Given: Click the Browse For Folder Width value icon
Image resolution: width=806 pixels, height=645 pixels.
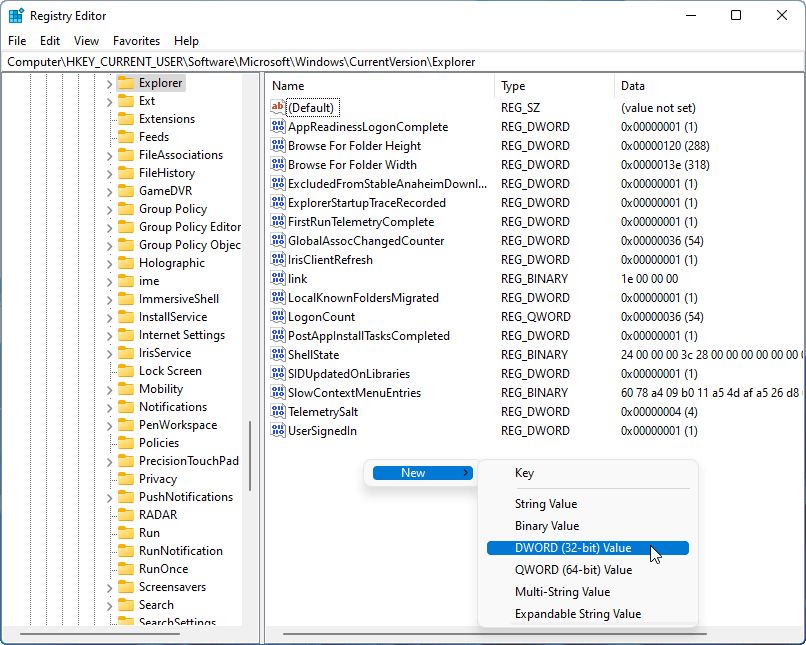Looking at the screenshot, I should [x=278, y=164].
